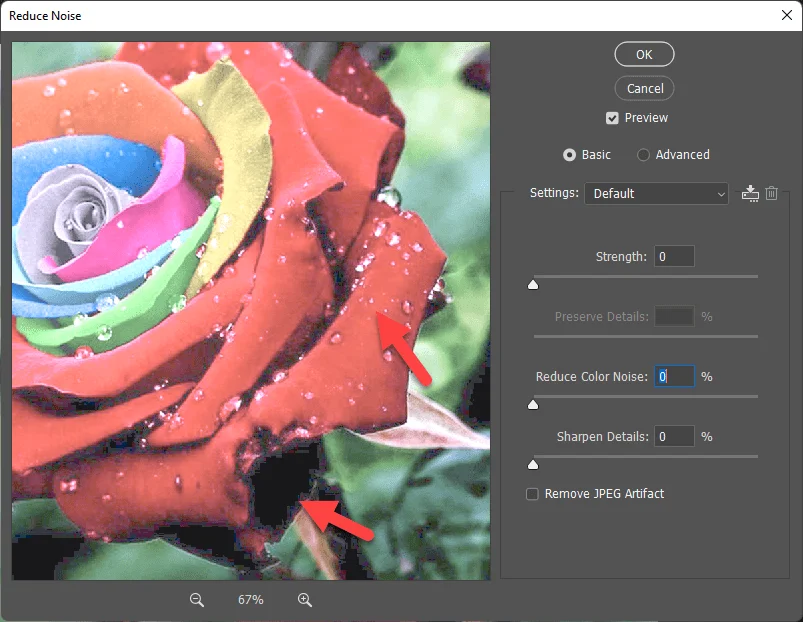Toggle the Preview checkbox
This screenshot has width=803, height=622.
(x=612, y=118)
